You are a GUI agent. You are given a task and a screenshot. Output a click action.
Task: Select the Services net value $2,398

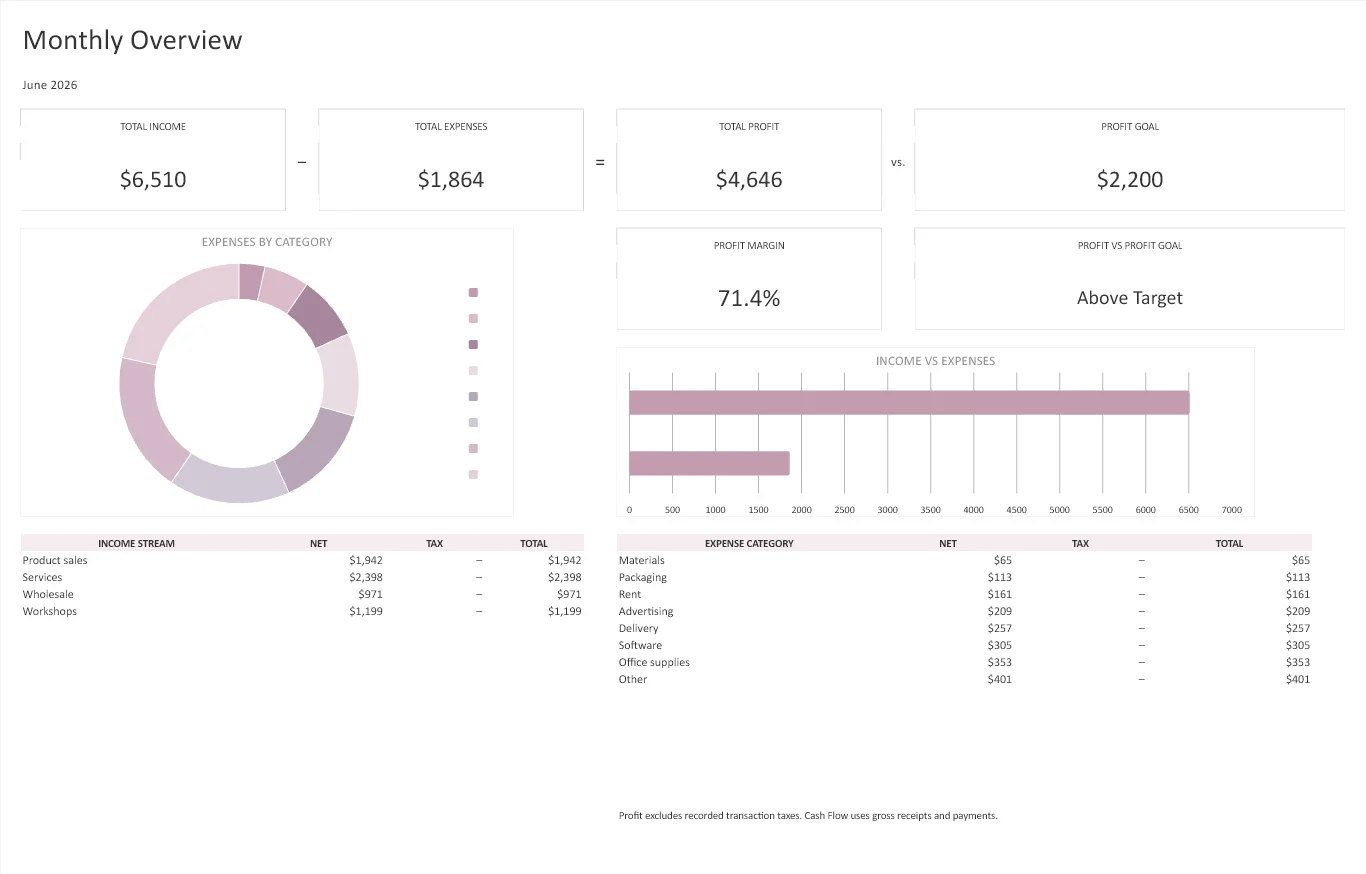click(365, 577)
